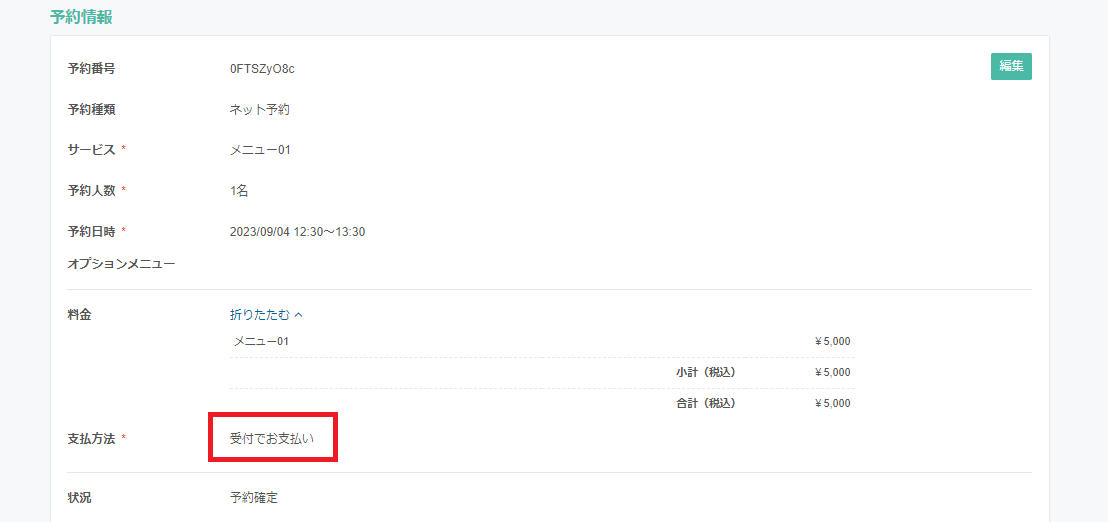Click the 支払方法 field label
The height and width of the screenshot is (522, 1108).
(x=91, y=438)
